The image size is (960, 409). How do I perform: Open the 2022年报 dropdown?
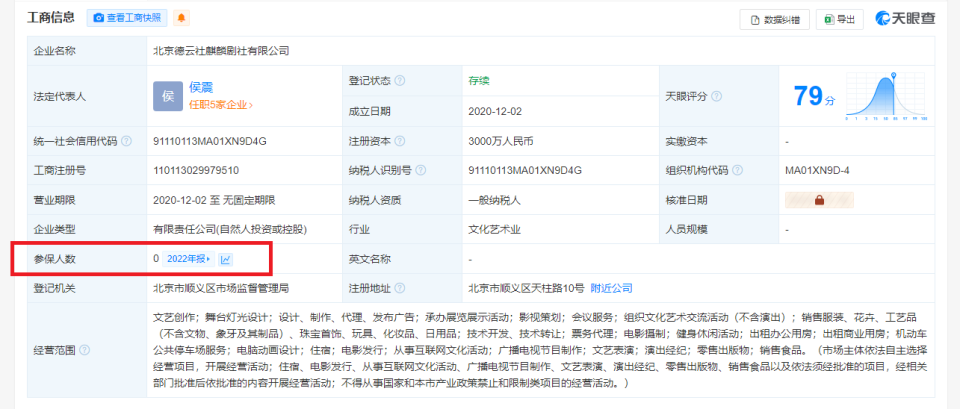(189, 259)
